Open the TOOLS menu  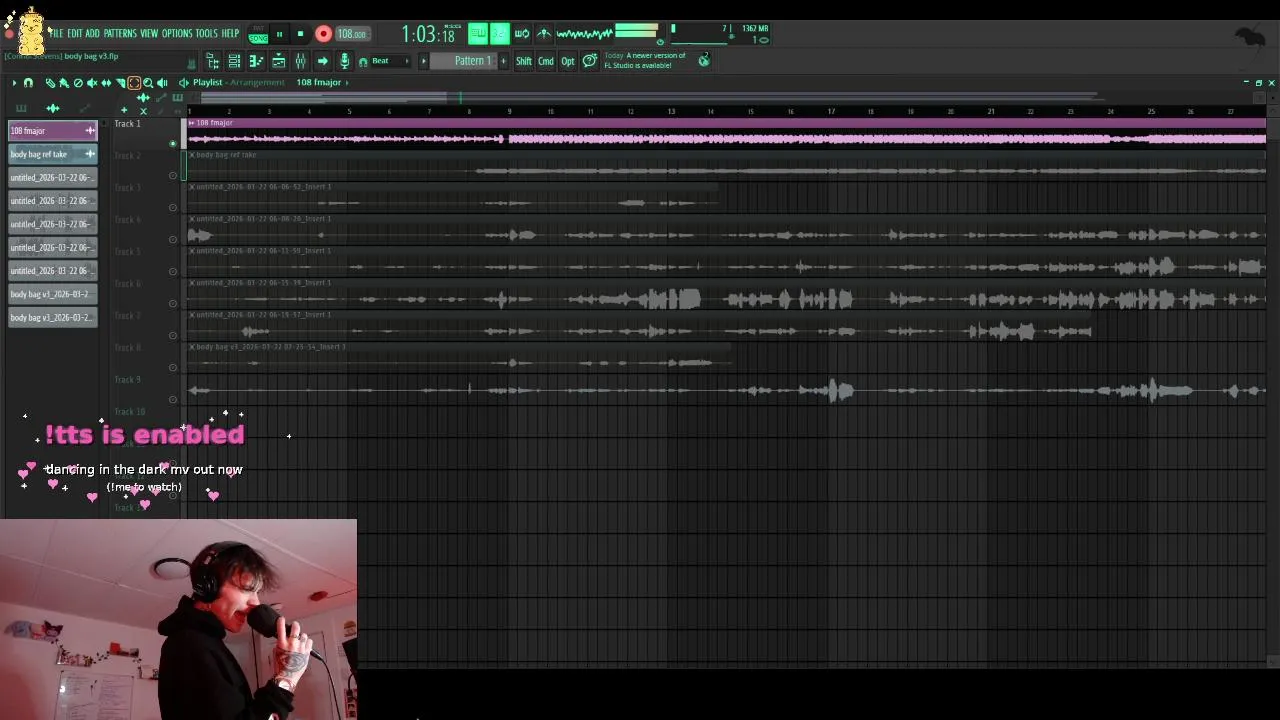(206, 34)
